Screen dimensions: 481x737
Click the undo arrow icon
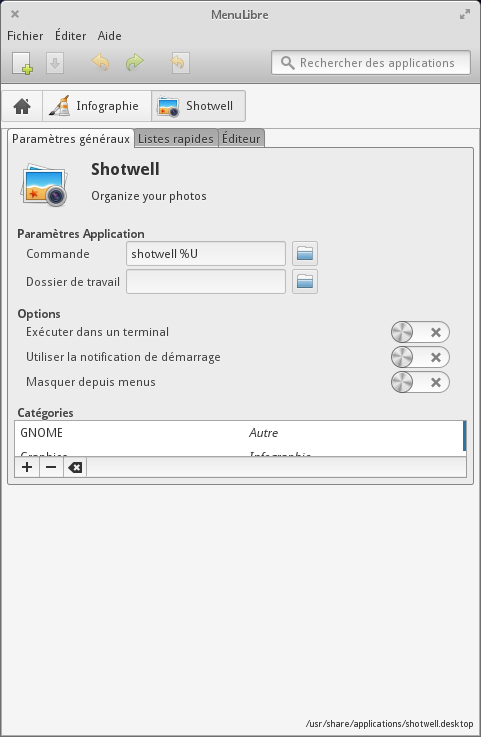(100, 63)
